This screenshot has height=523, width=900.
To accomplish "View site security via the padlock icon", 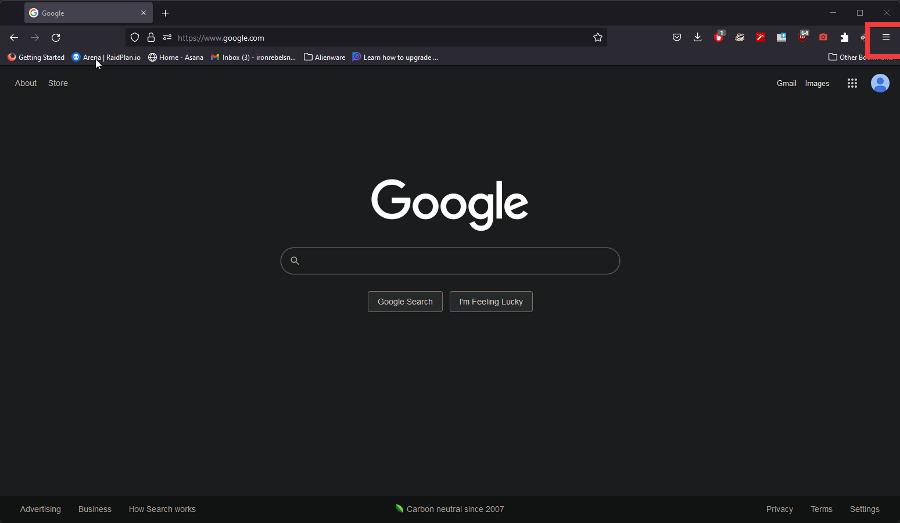I will coord(151,37).
